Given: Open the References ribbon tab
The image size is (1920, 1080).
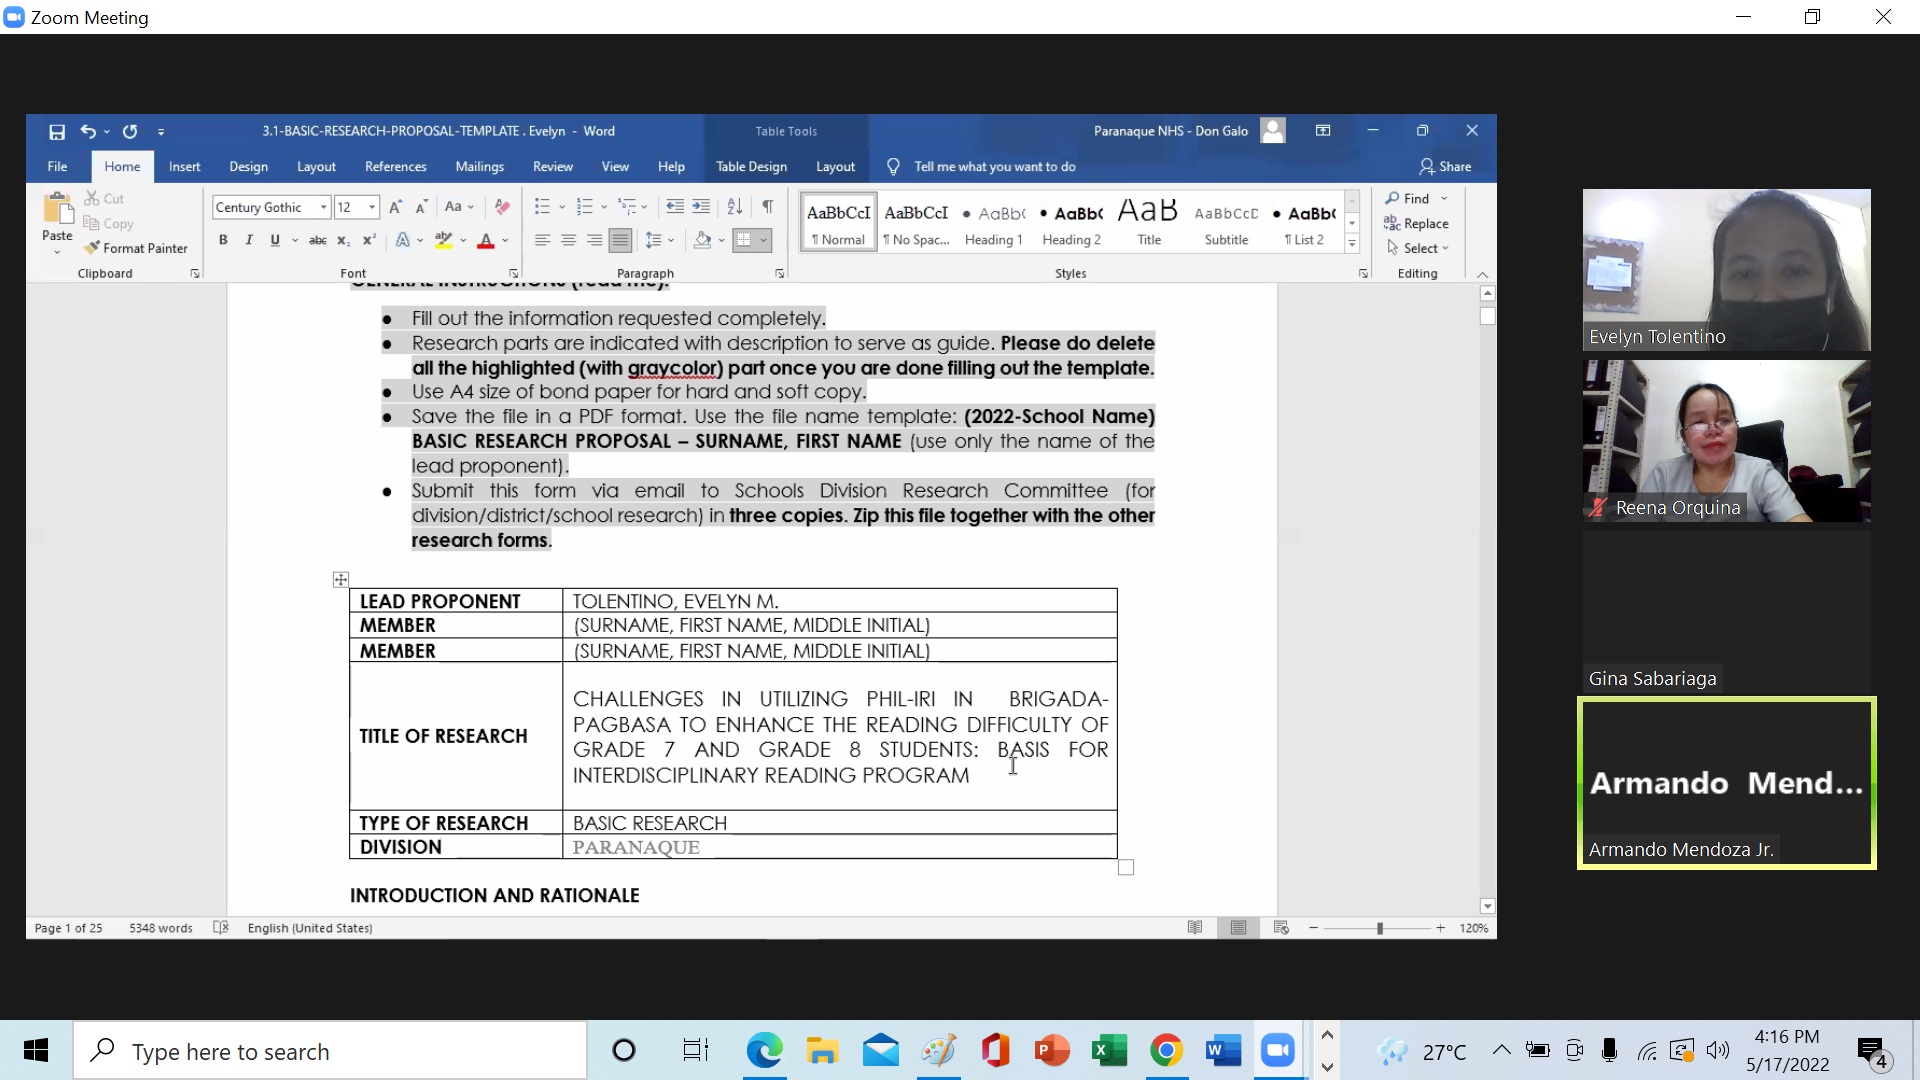Looking at the screenshot, I should click(395, 167).
